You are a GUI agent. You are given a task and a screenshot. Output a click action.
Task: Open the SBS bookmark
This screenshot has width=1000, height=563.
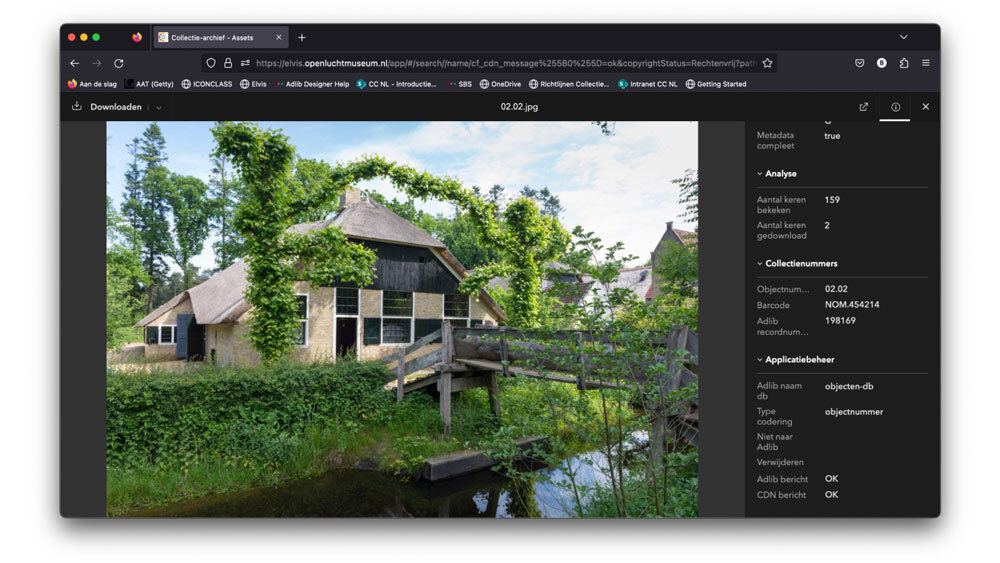[460, 84]
